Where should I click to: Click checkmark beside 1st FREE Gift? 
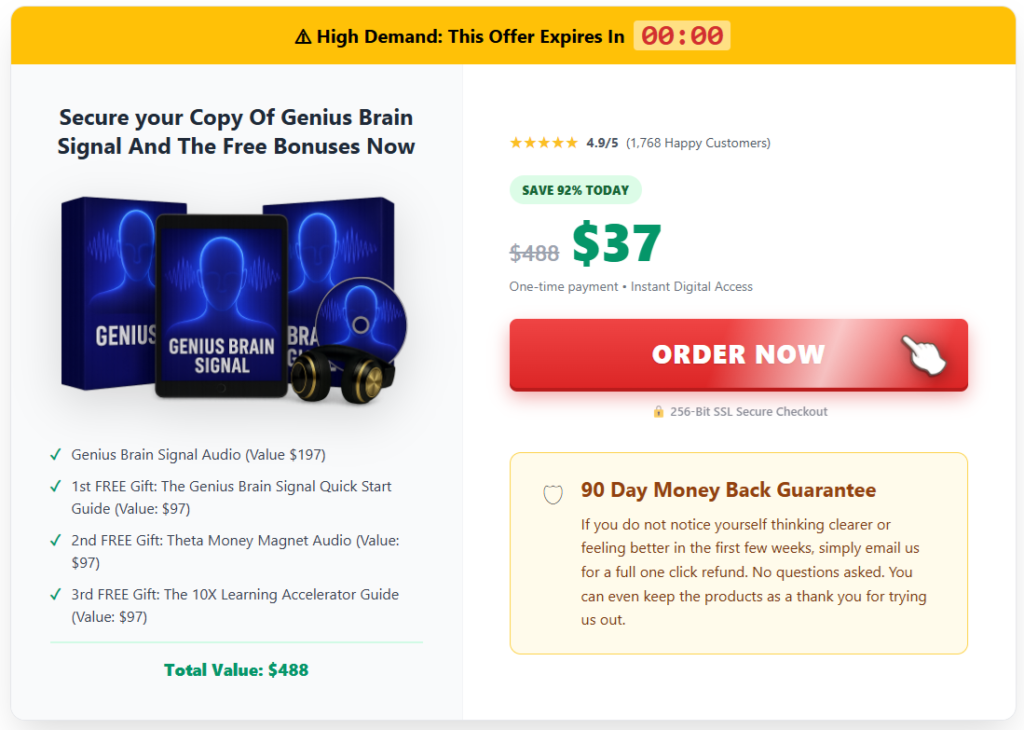click(56, 487)
